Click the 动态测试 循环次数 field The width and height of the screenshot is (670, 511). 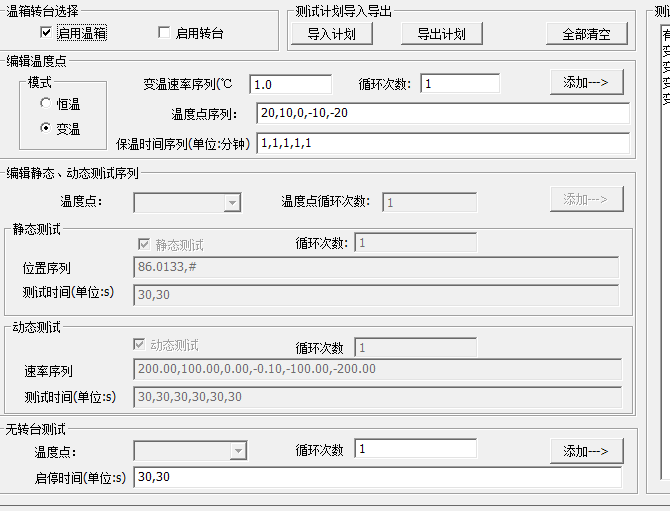pyautogui.click(x=416, y=347)
